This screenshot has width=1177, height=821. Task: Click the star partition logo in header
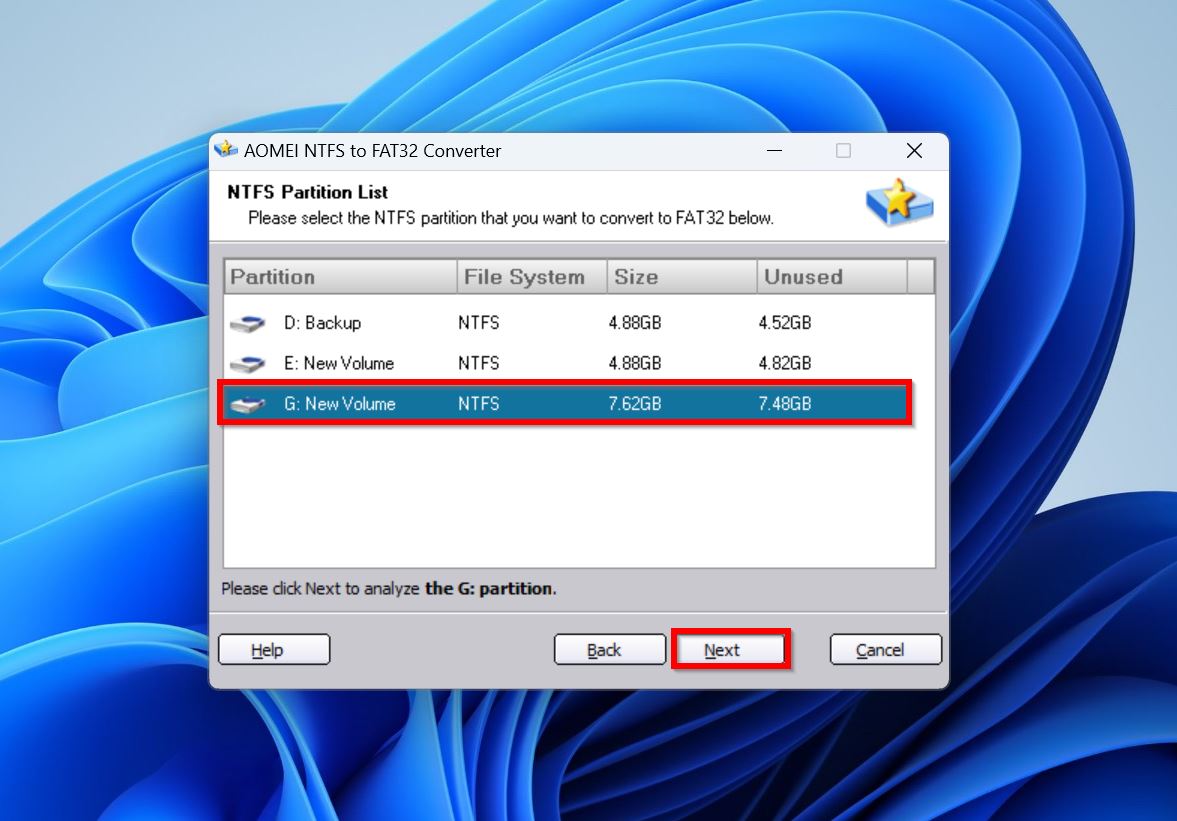click(x=899, y=203)
